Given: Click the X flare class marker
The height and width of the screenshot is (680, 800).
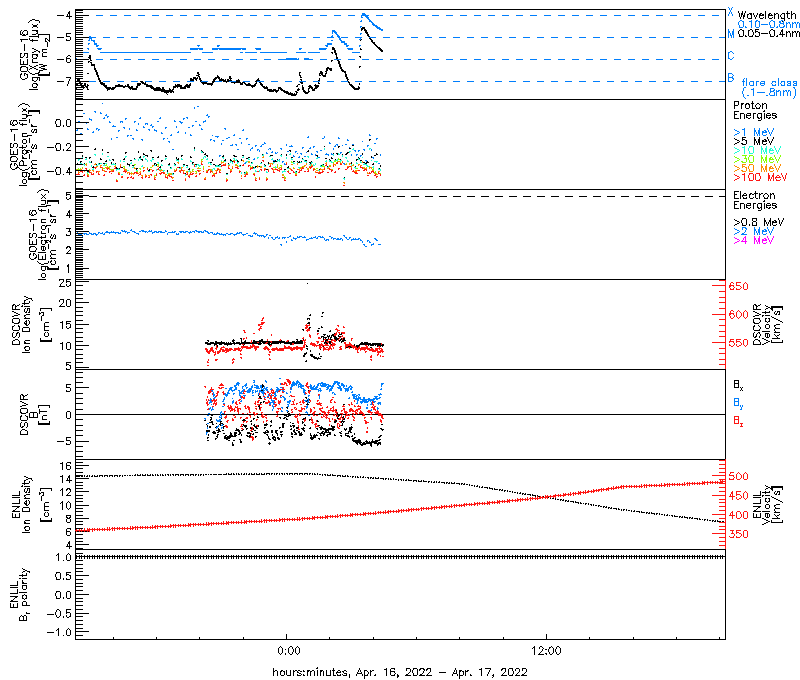Looking at the screenshot, I should [x=731, y=12].
